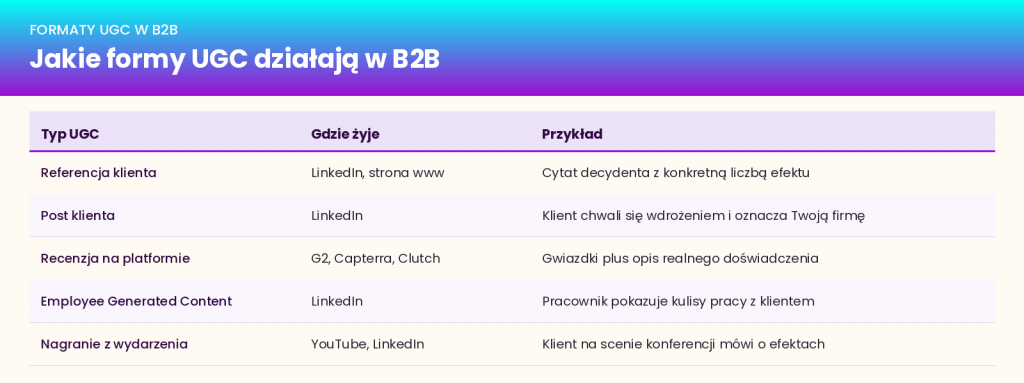Screen dimensions: 1024x383
Task: Select the 'FORMATY UGC W B2B' subtitle text
Action: tap(104, 29)
